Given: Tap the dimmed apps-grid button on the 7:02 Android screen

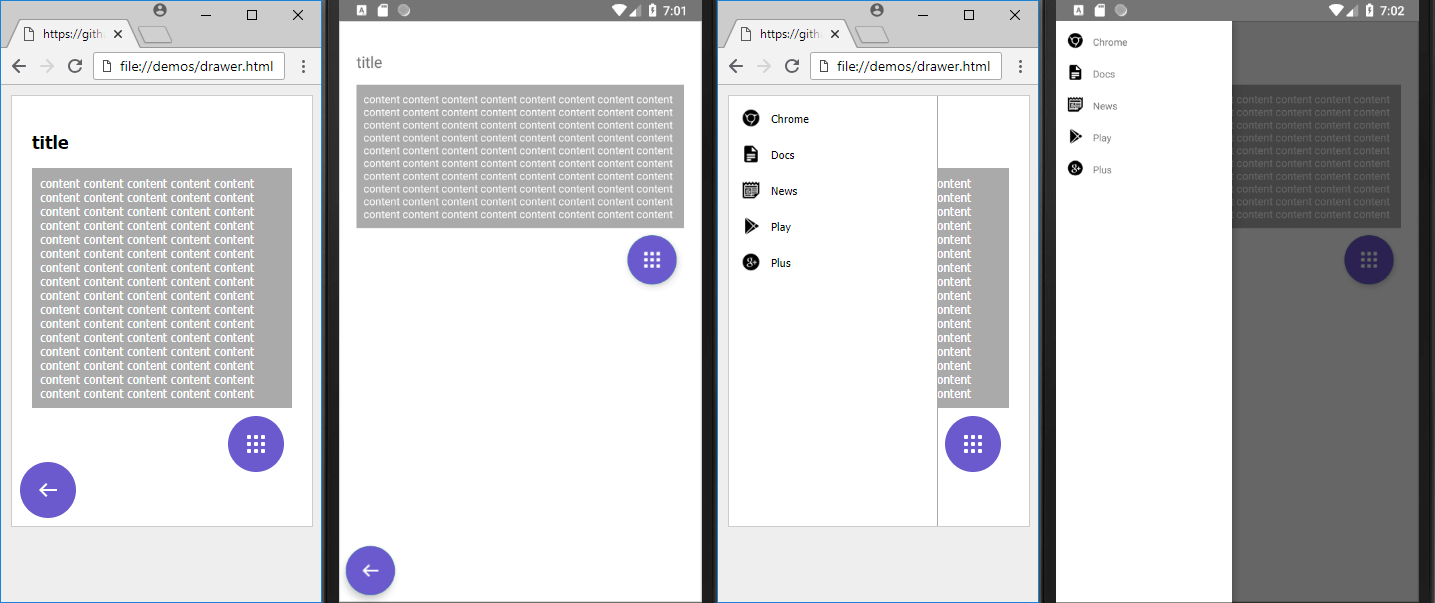Looking at the screenshot, I should pyautogui.click(x=1369, y=260).
